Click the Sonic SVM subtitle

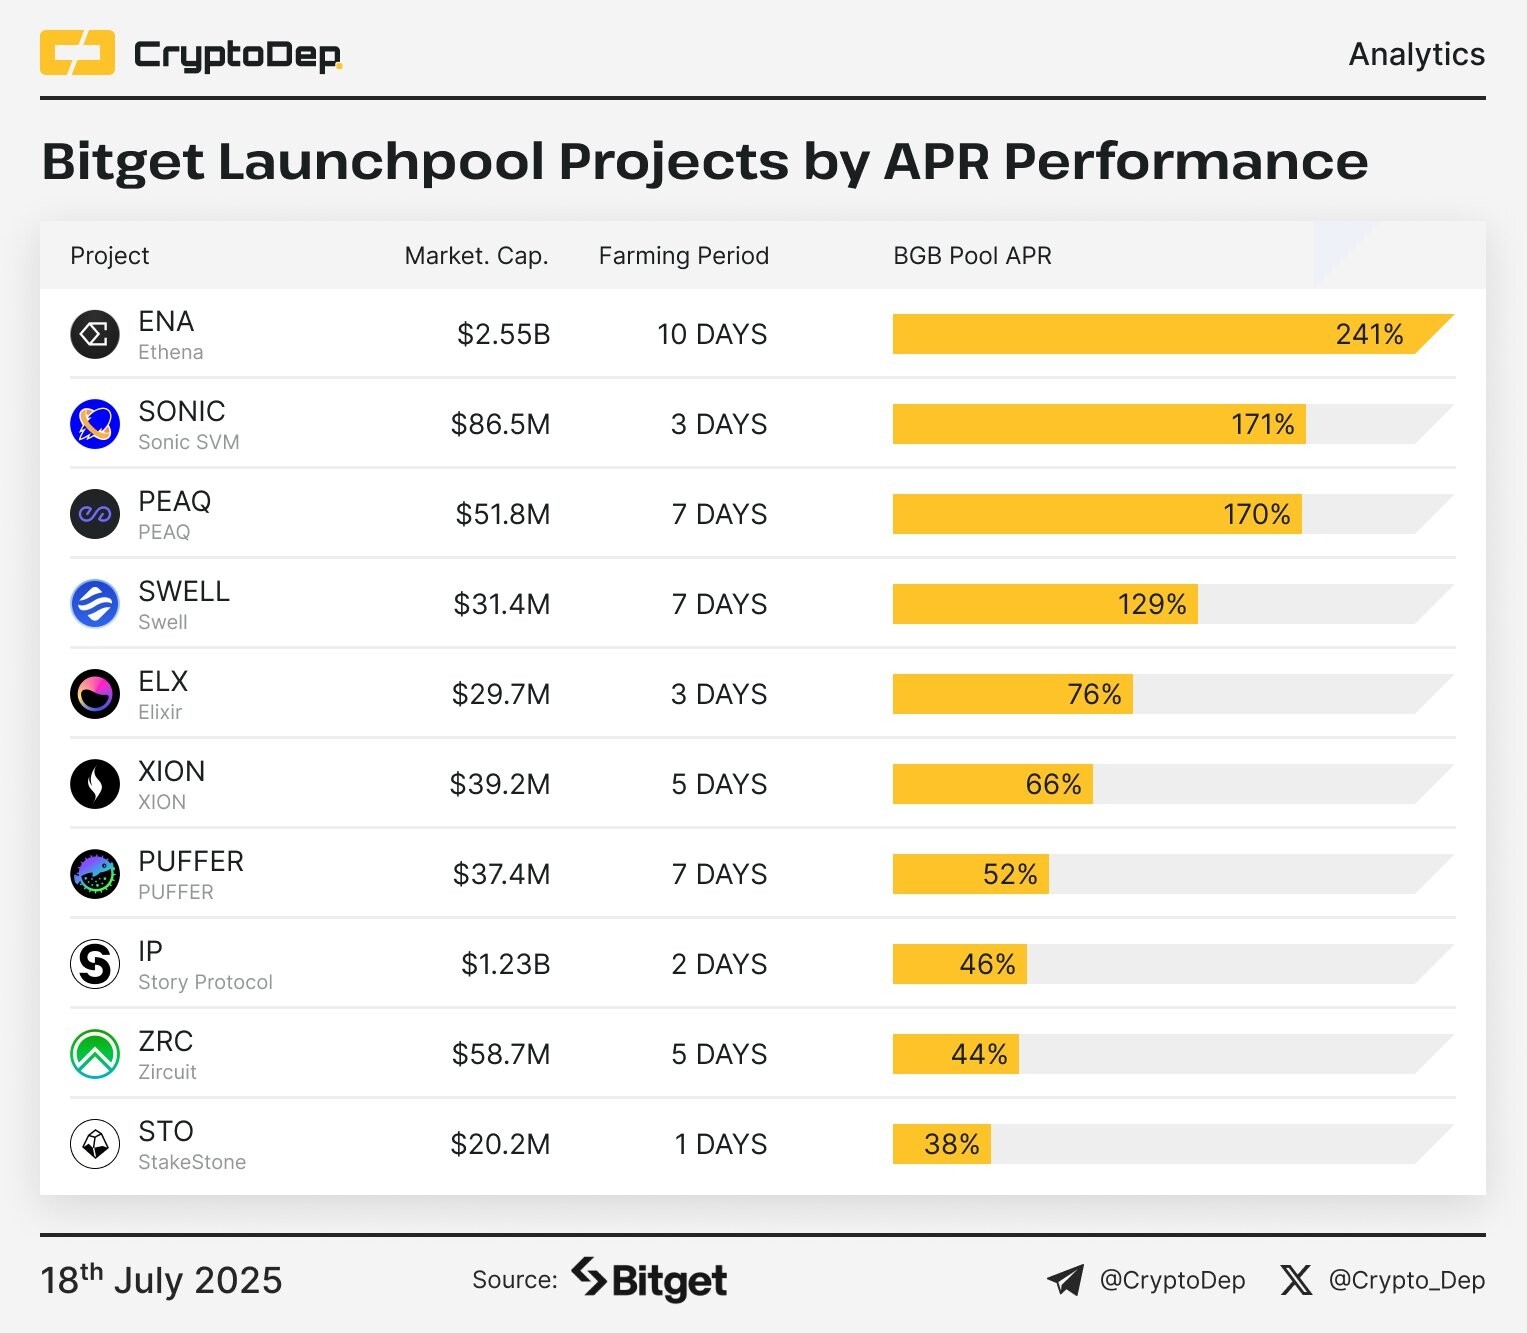[189, 442]
